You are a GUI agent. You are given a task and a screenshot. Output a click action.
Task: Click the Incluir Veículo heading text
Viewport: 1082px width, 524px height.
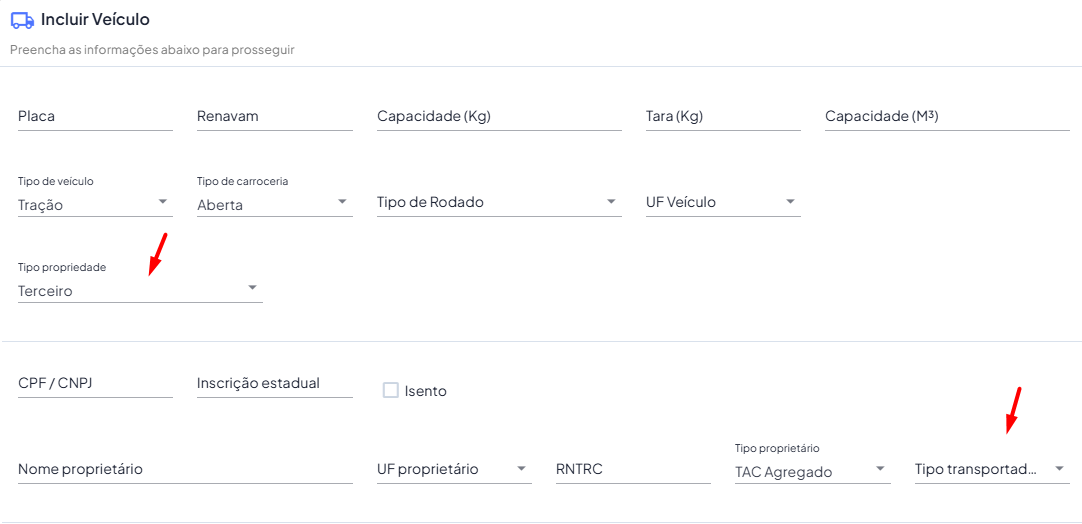[96, 19]
